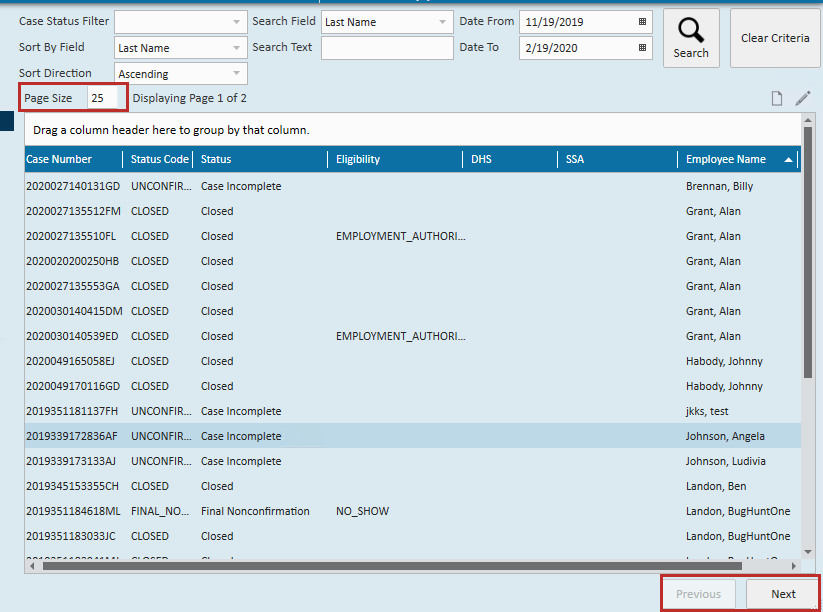
Task: Click the horizontal scrollbar thumb
Action: coord(392,566)
